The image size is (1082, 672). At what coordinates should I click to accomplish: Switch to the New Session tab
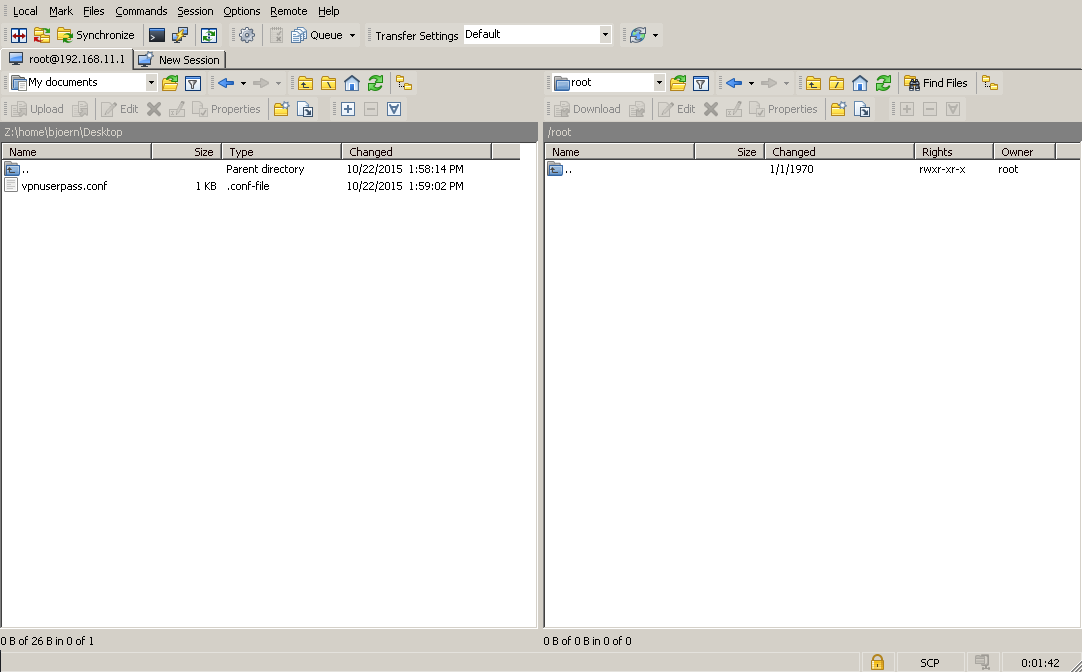tap(180, 60)
